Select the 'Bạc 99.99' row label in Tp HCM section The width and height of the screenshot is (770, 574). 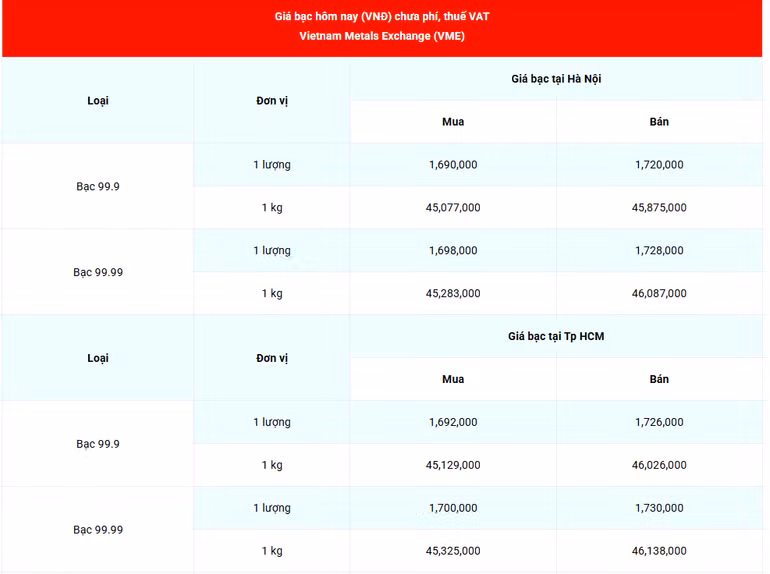pyautogui.click(x=98, y=529)
